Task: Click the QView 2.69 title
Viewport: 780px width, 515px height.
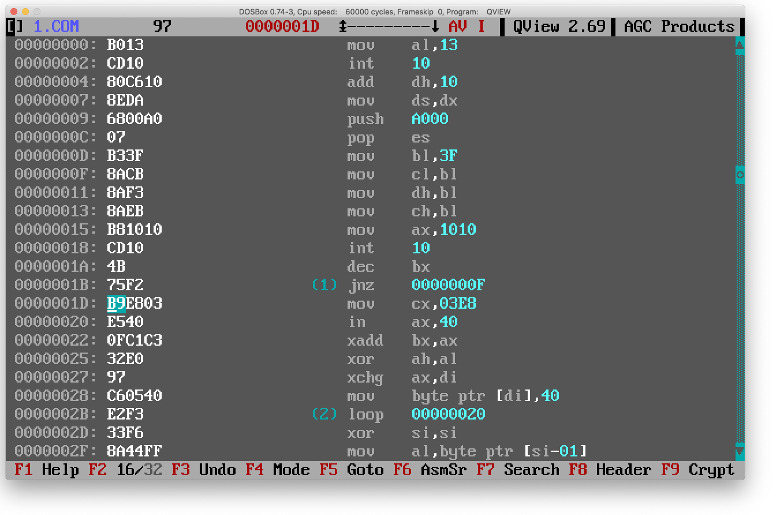Action: pos(559,26)
